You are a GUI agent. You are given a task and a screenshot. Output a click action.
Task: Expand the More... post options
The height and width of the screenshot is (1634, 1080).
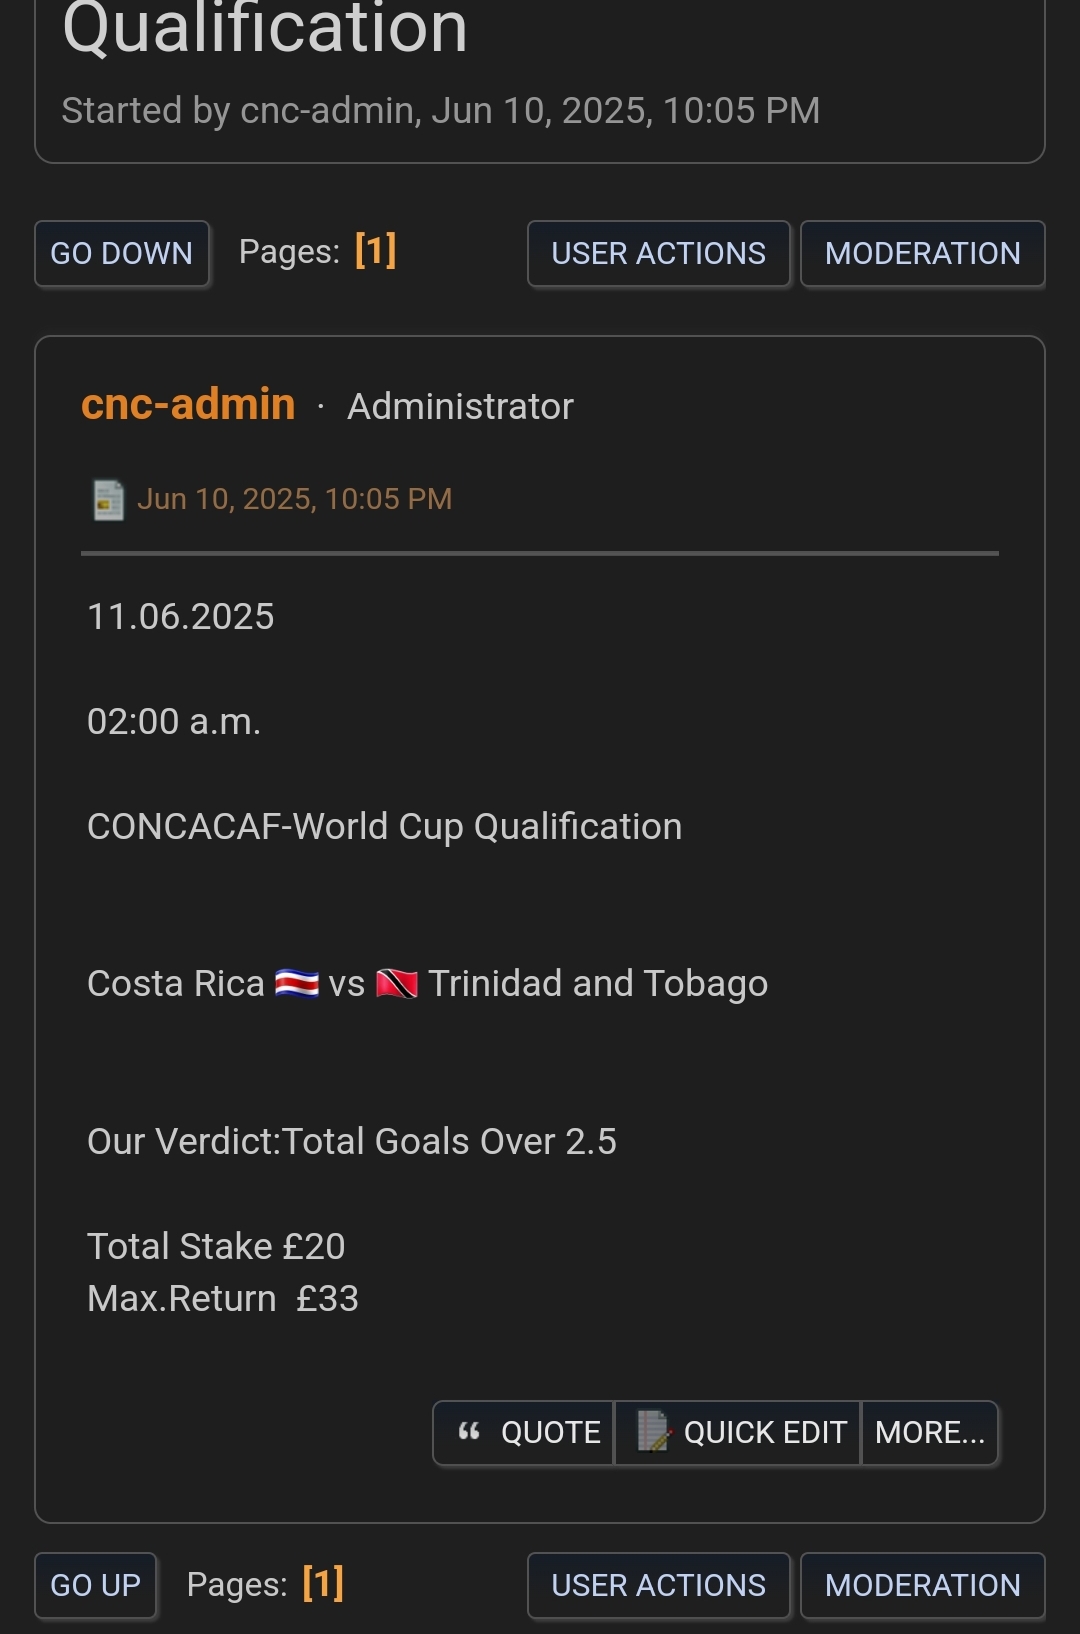tap(930, 1433)
